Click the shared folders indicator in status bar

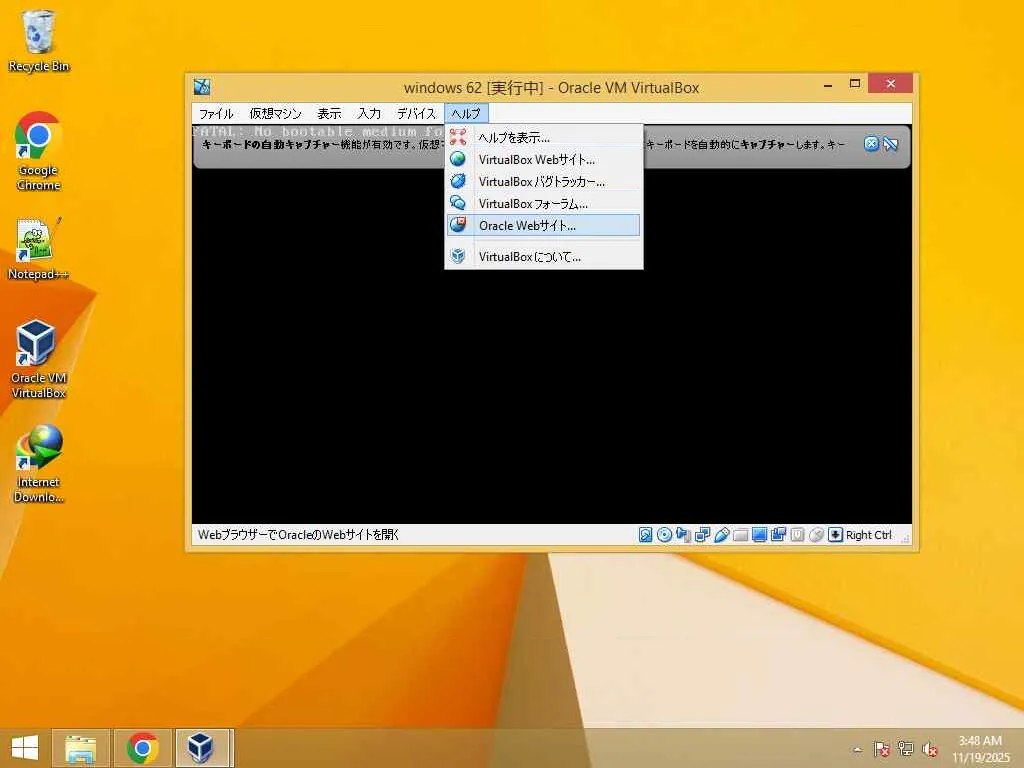click(x=740, y=535)
